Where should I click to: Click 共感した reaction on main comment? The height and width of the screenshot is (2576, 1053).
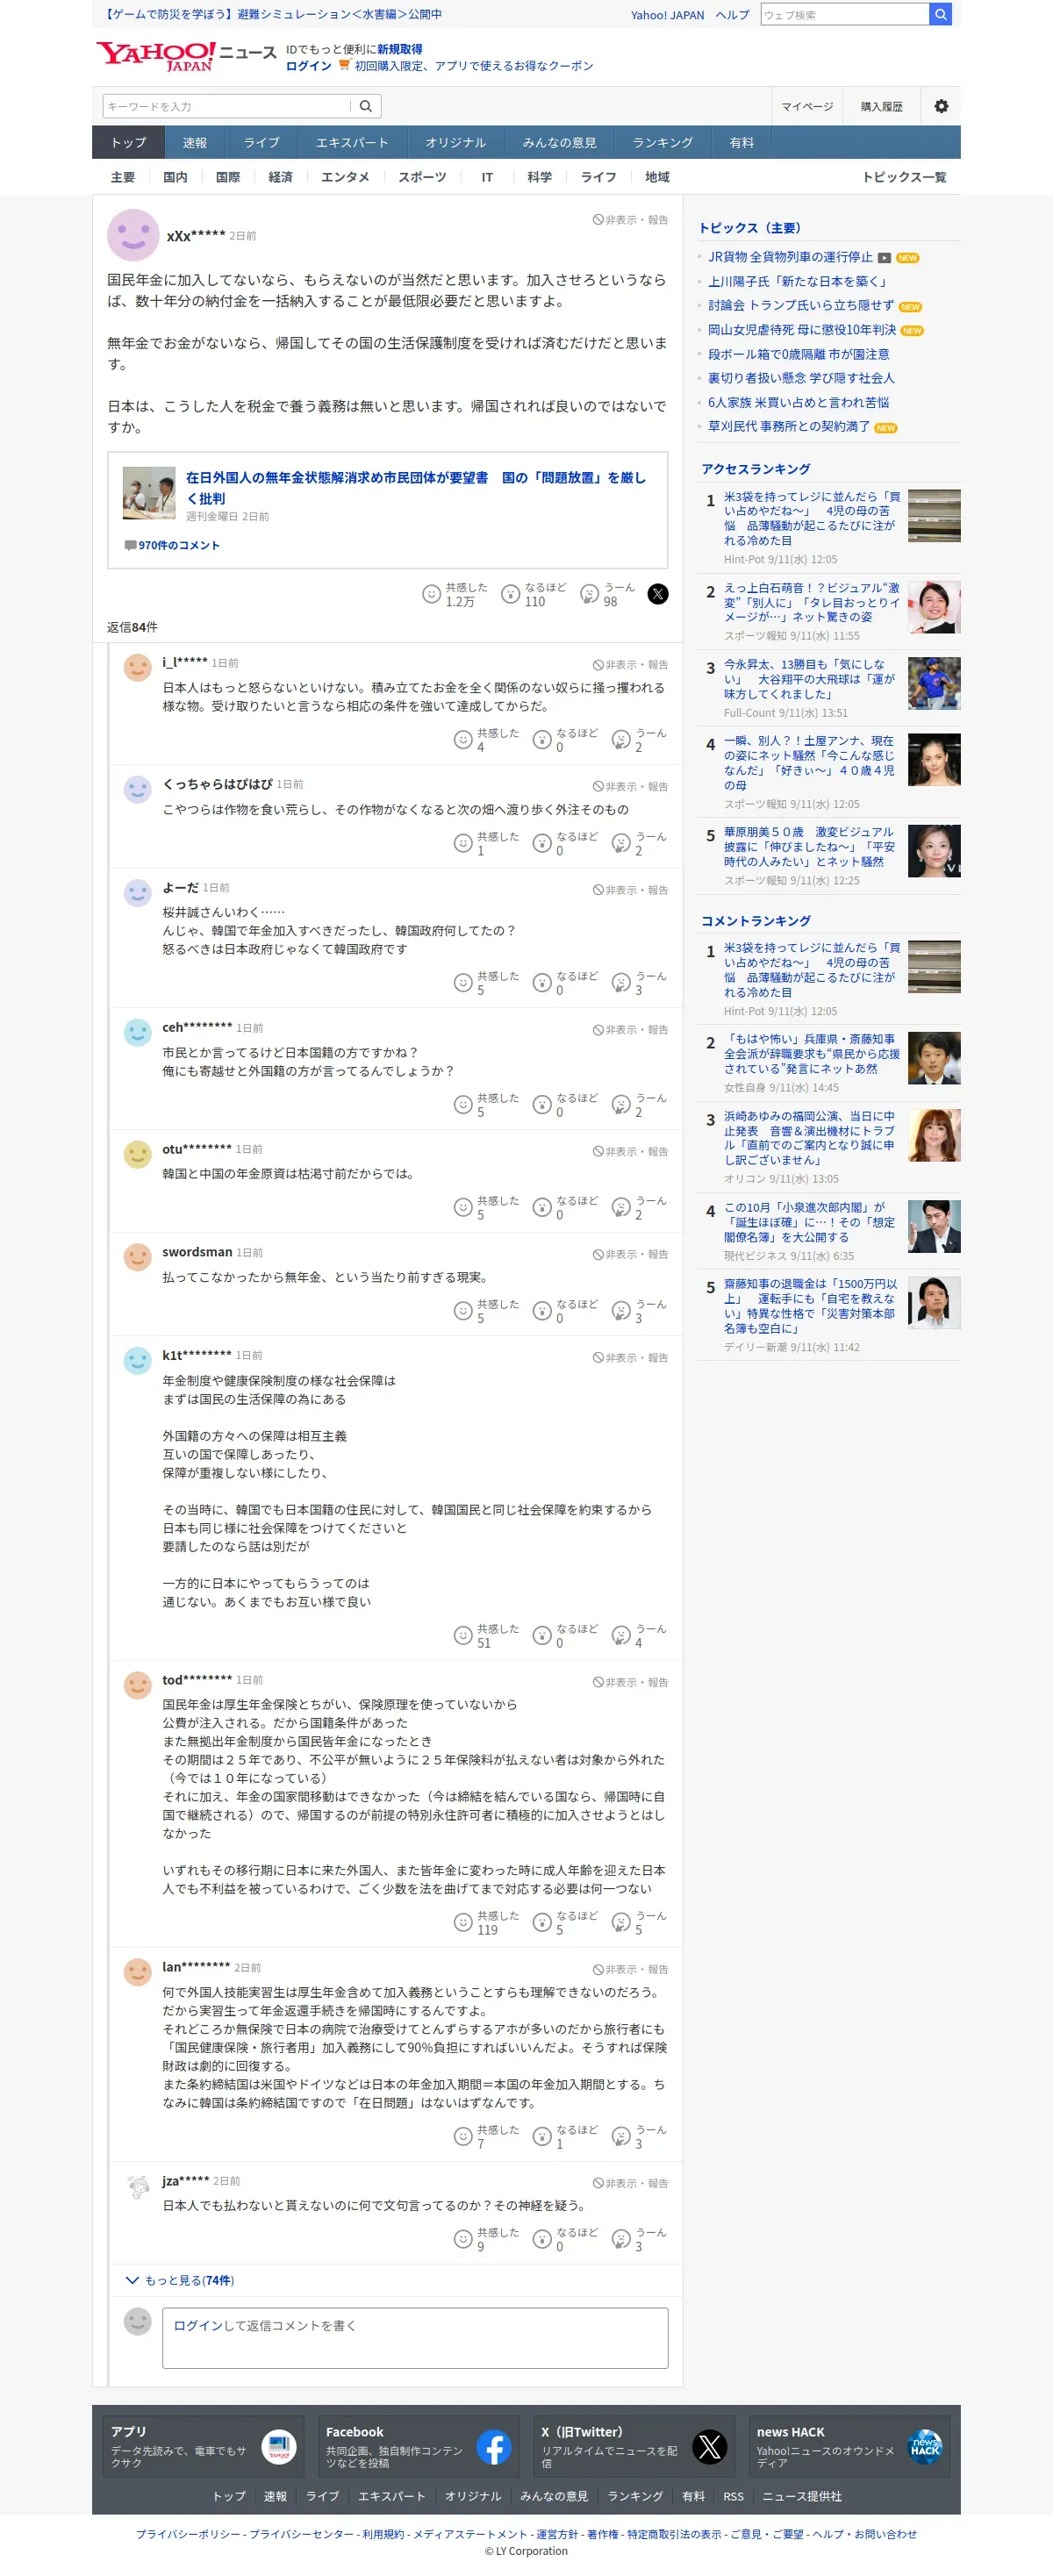click(x=455, y=594)
